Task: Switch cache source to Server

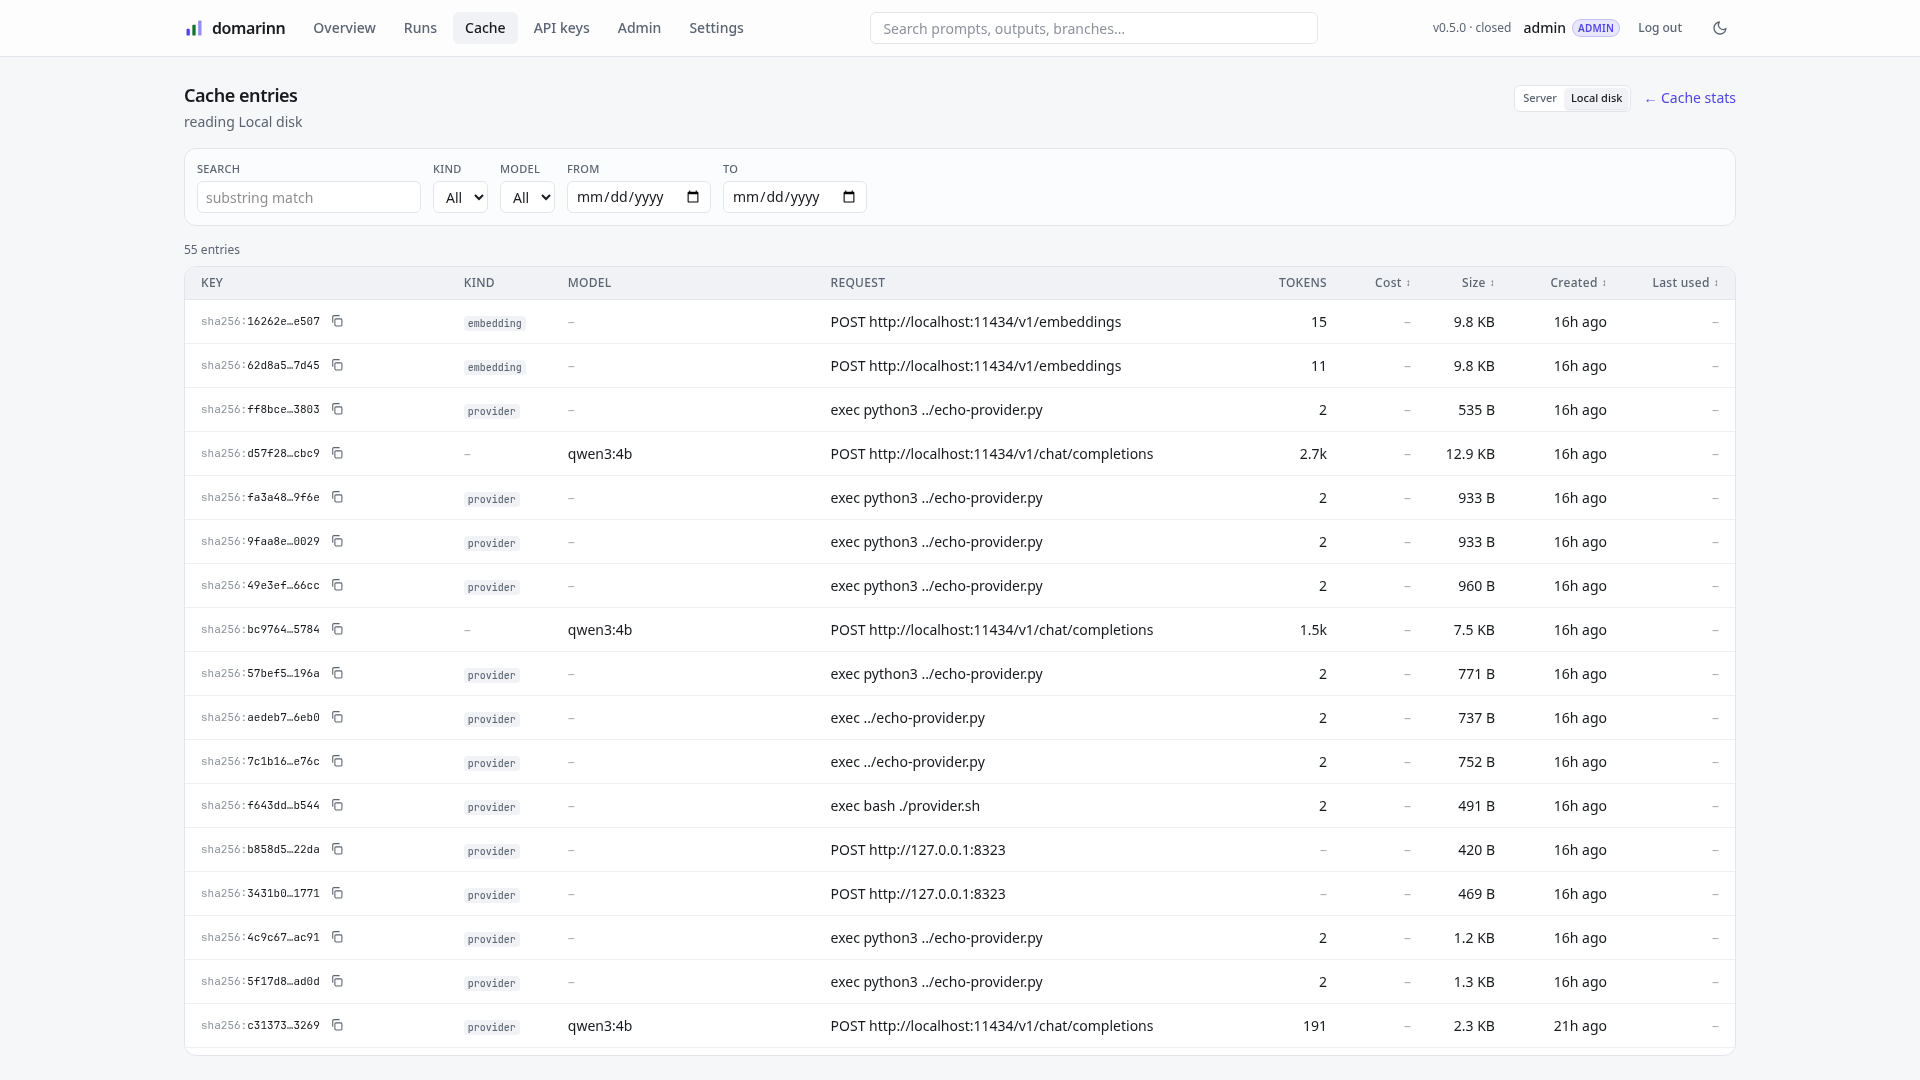Action: tap(1540, 98)
